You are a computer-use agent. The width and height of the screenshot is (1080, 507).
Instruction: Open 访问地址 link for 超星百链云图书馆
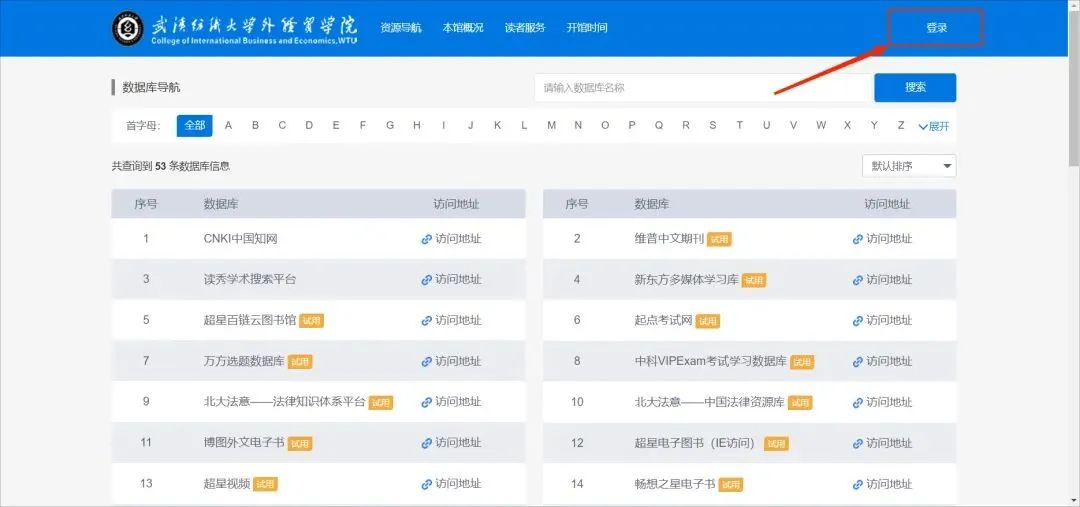coord(451,320)
